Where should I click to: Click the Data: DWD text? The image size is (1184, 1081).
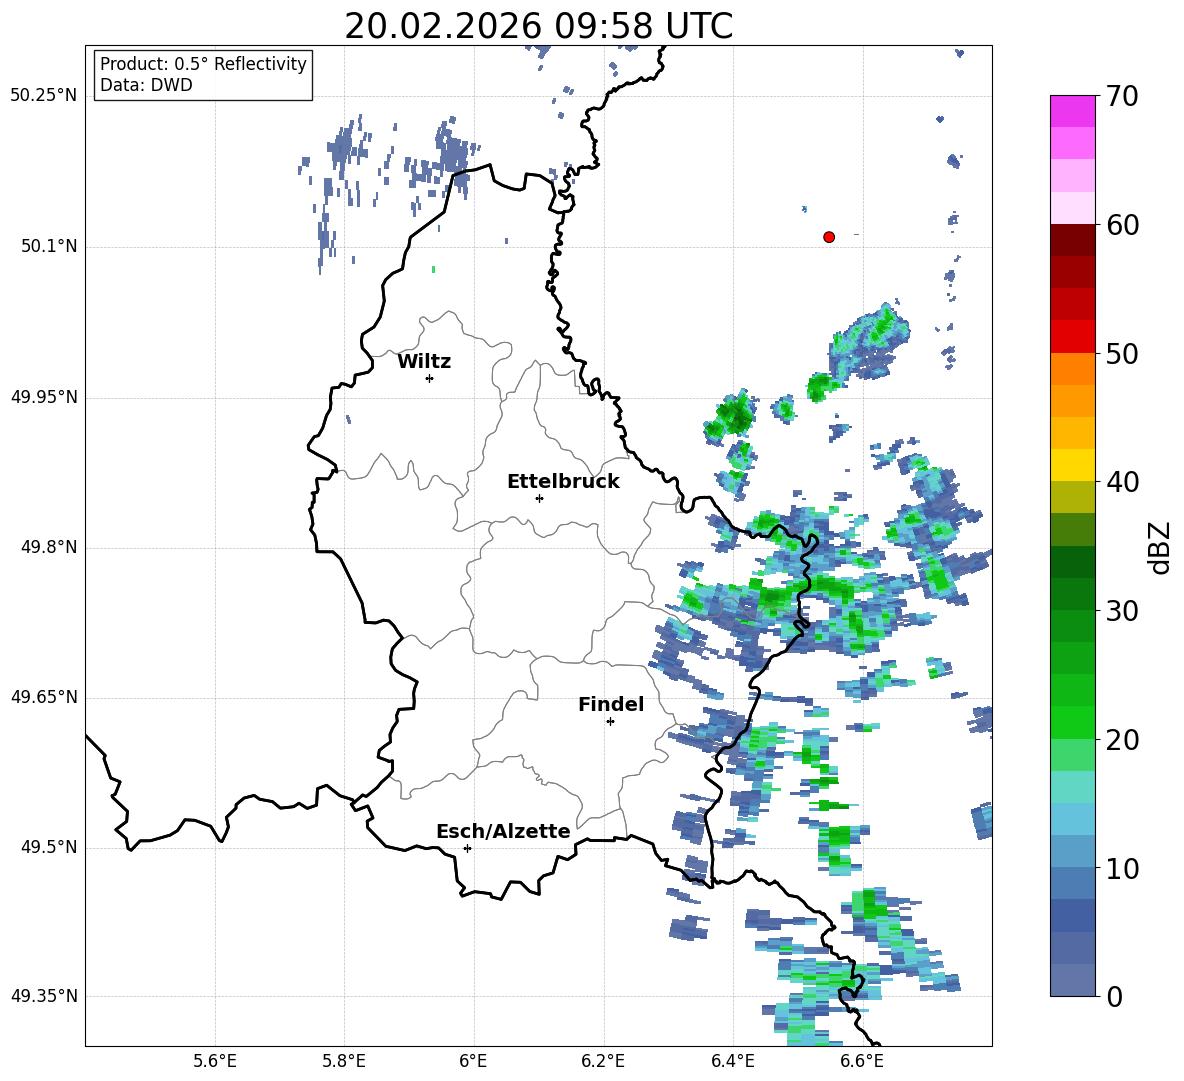coord(146,85)
